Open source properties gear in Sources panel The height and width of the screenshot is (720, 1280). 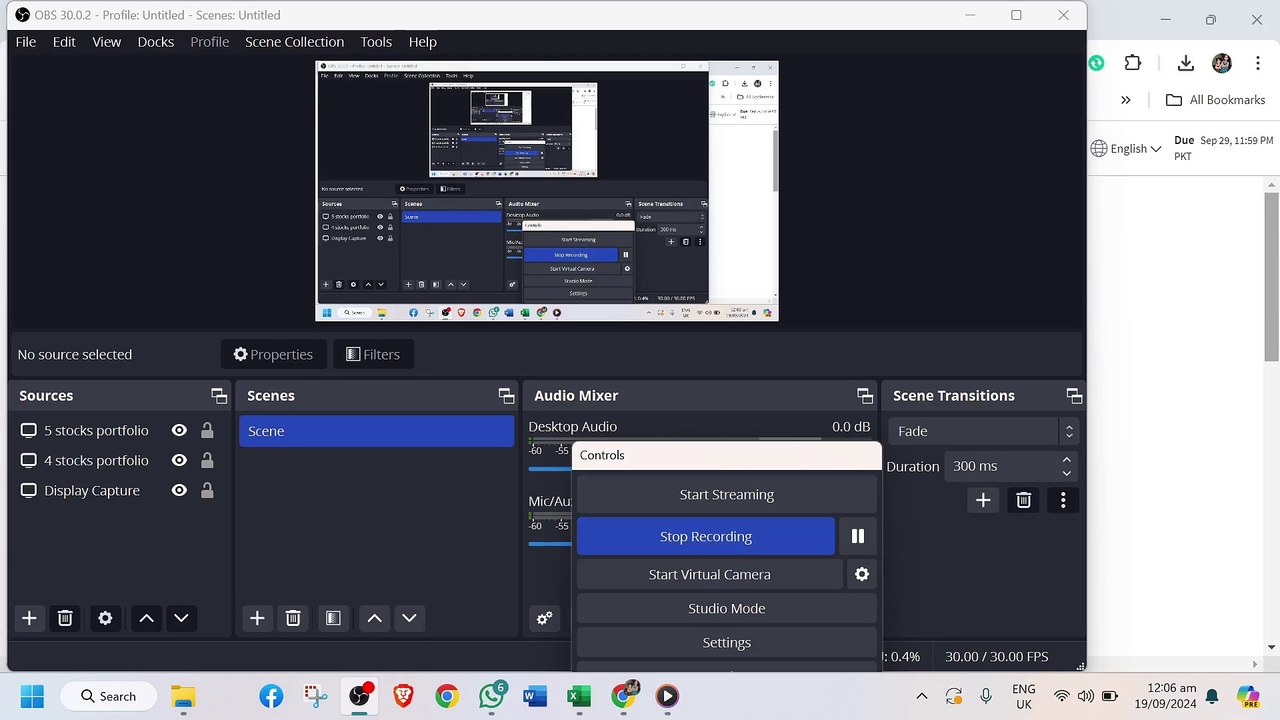tap(105, 618)
